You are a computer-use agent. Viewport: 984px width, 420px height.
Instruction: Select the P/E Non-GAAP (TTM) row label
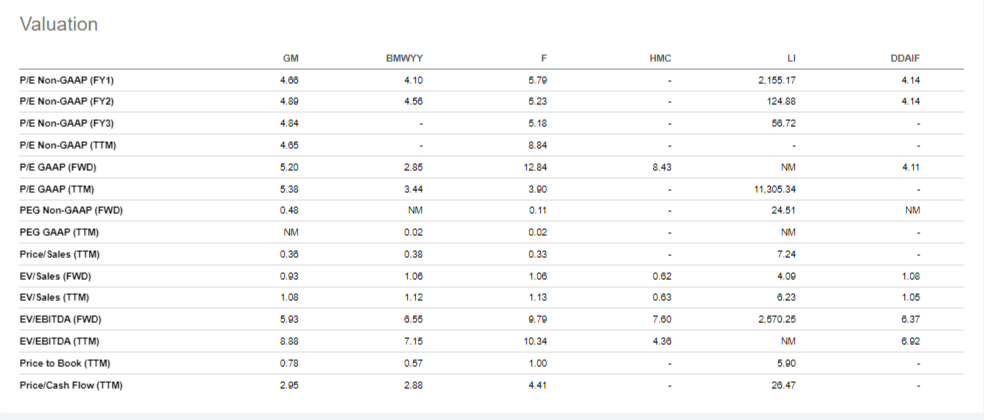(x=68, y=145)
